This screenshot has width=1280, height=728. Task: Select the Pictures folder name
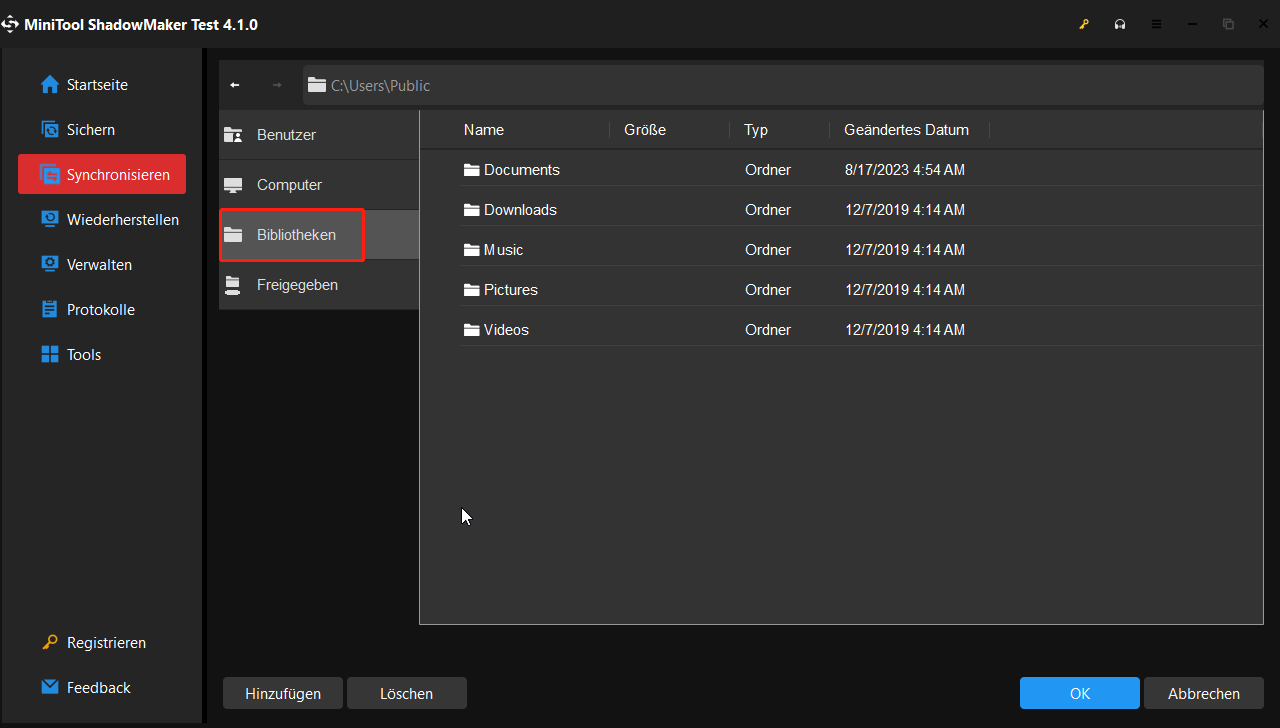pyautogui.click(x=511, y=290)
